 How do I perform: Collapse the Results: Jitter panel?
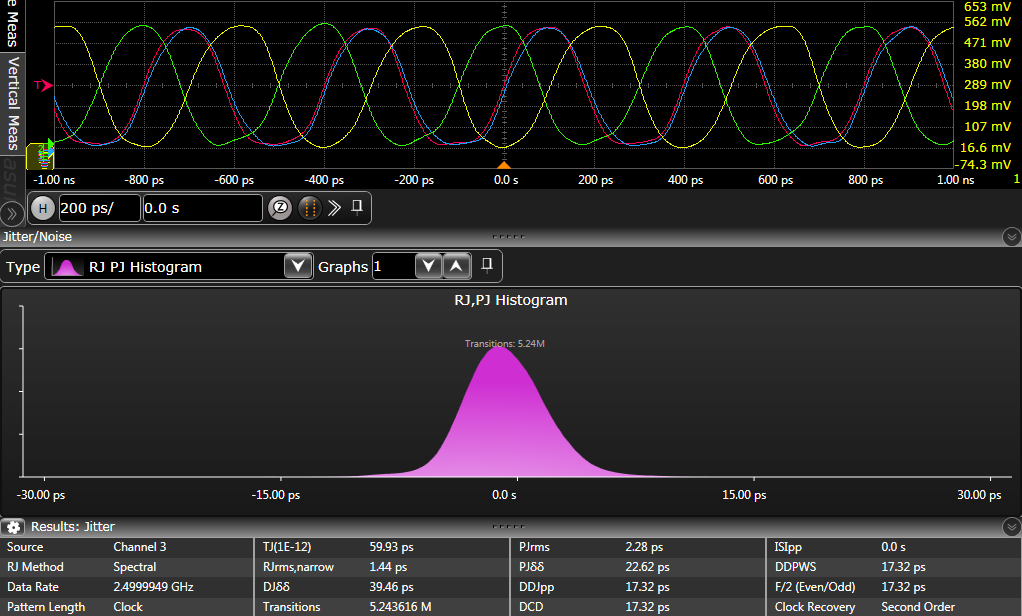click(1010, 527)
